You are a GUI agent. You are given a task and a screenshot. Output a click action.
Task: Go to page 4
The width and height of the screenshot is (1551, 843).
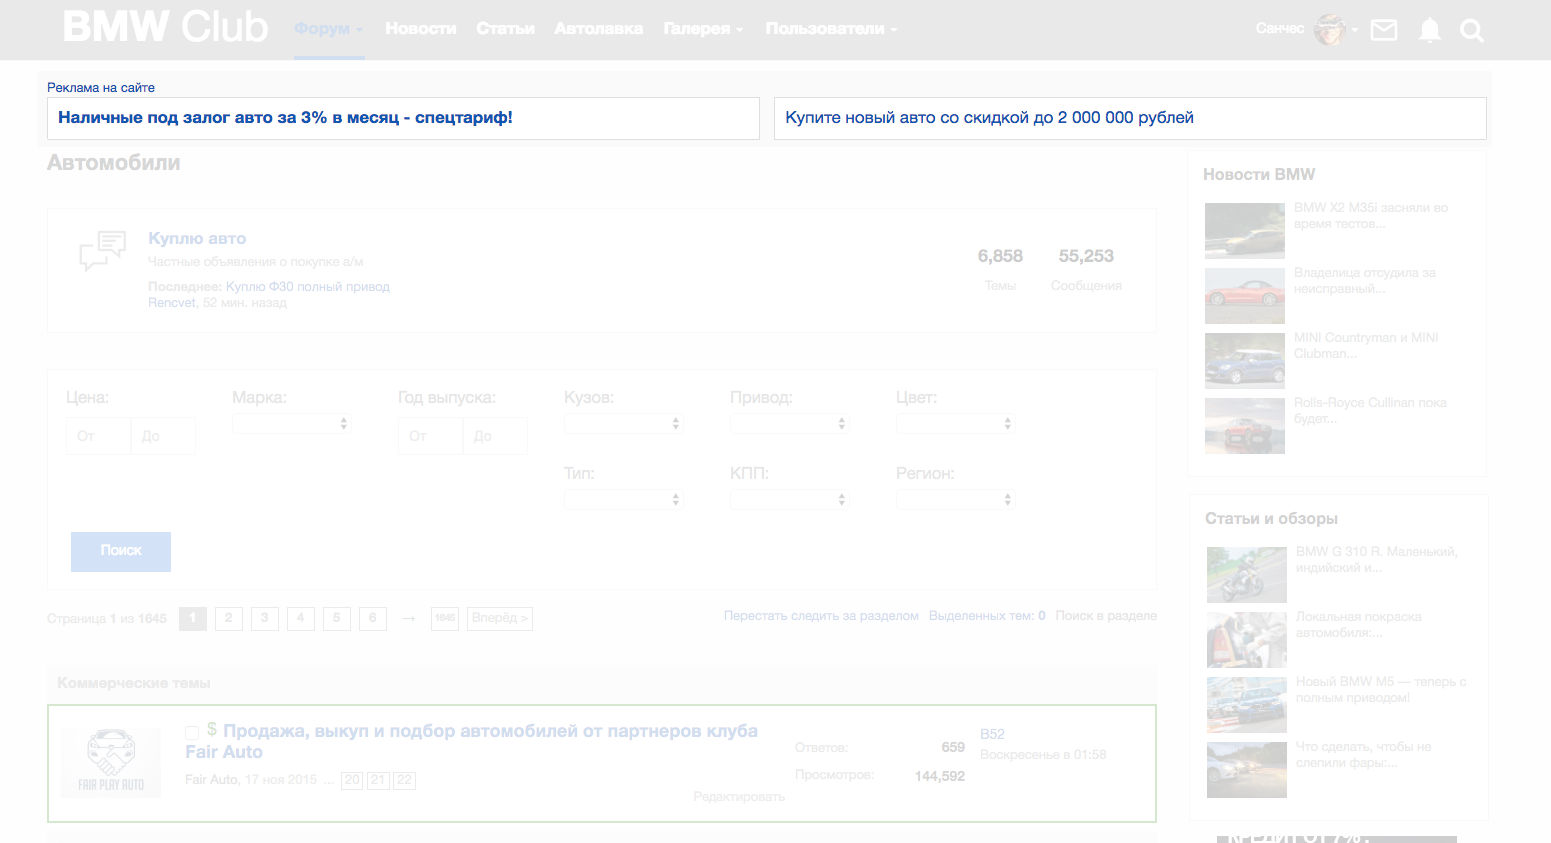click(x=301, y=618)
